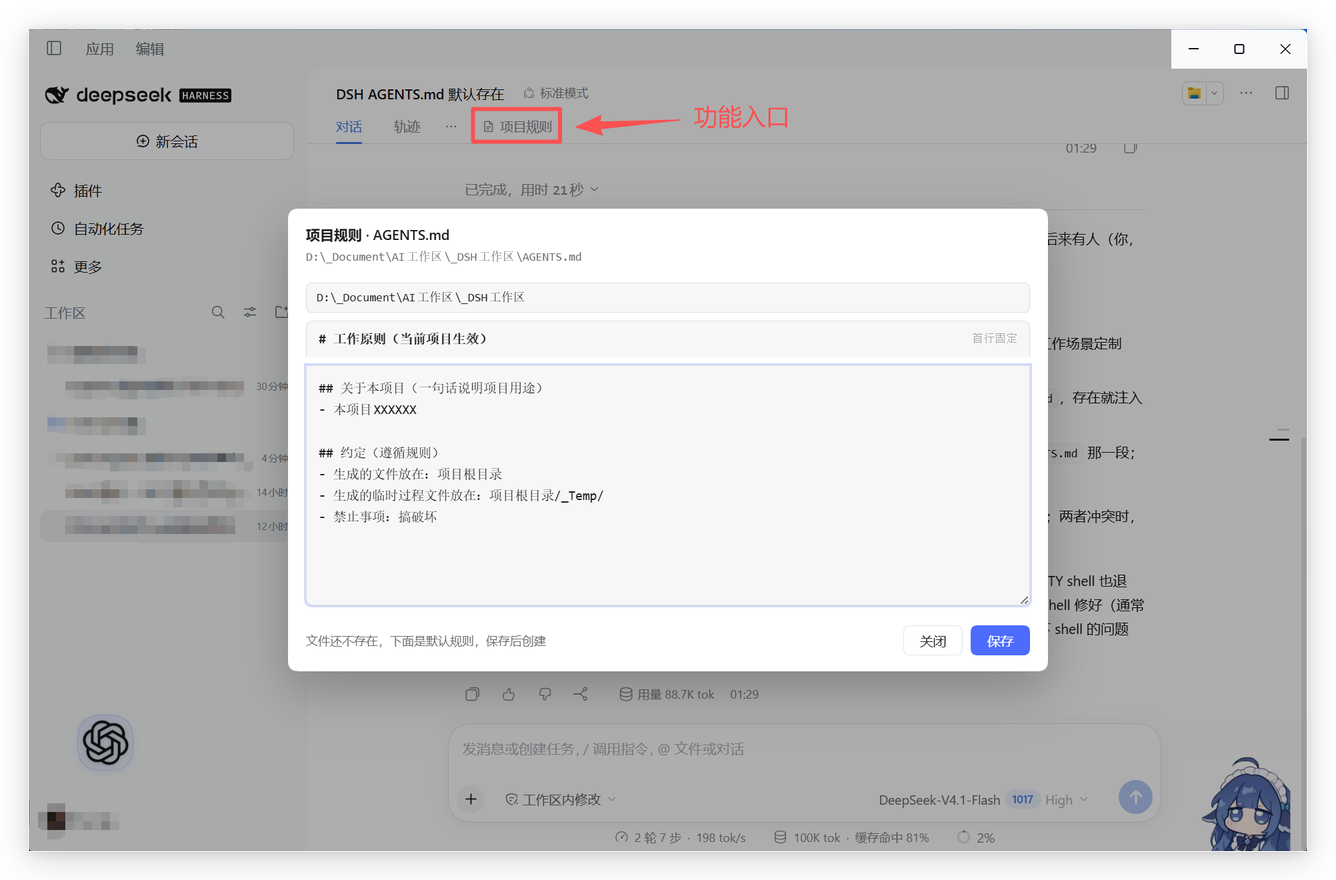Copy the reply with copy icon

pos(473,694)
